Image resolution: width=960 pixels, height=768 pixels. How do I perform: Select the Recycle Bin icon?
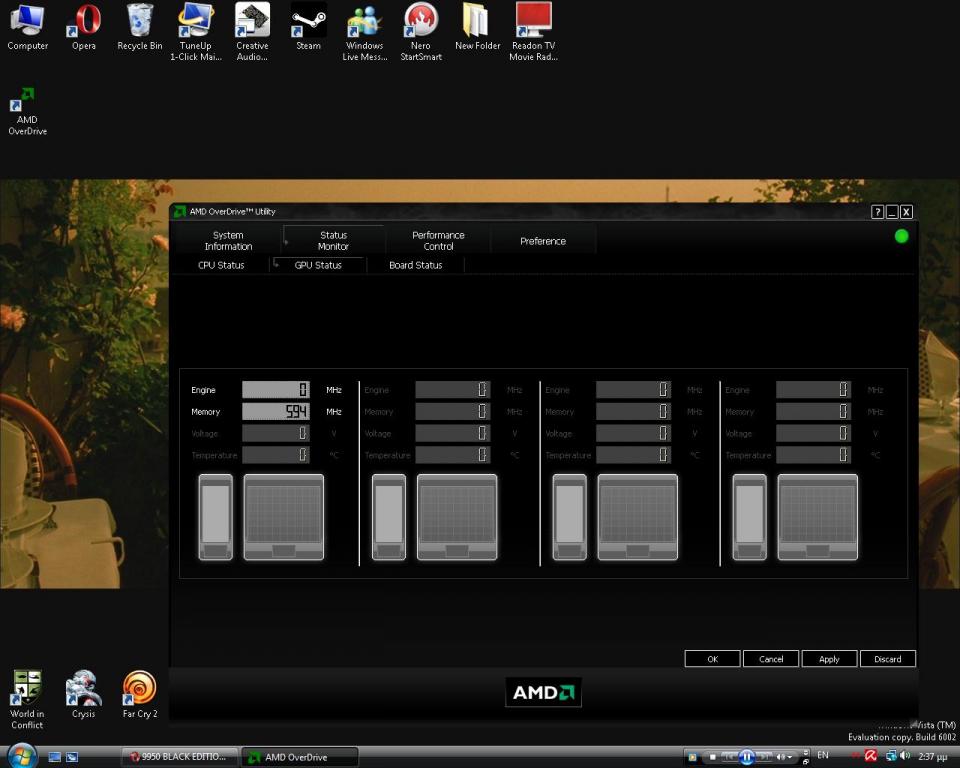140,27
